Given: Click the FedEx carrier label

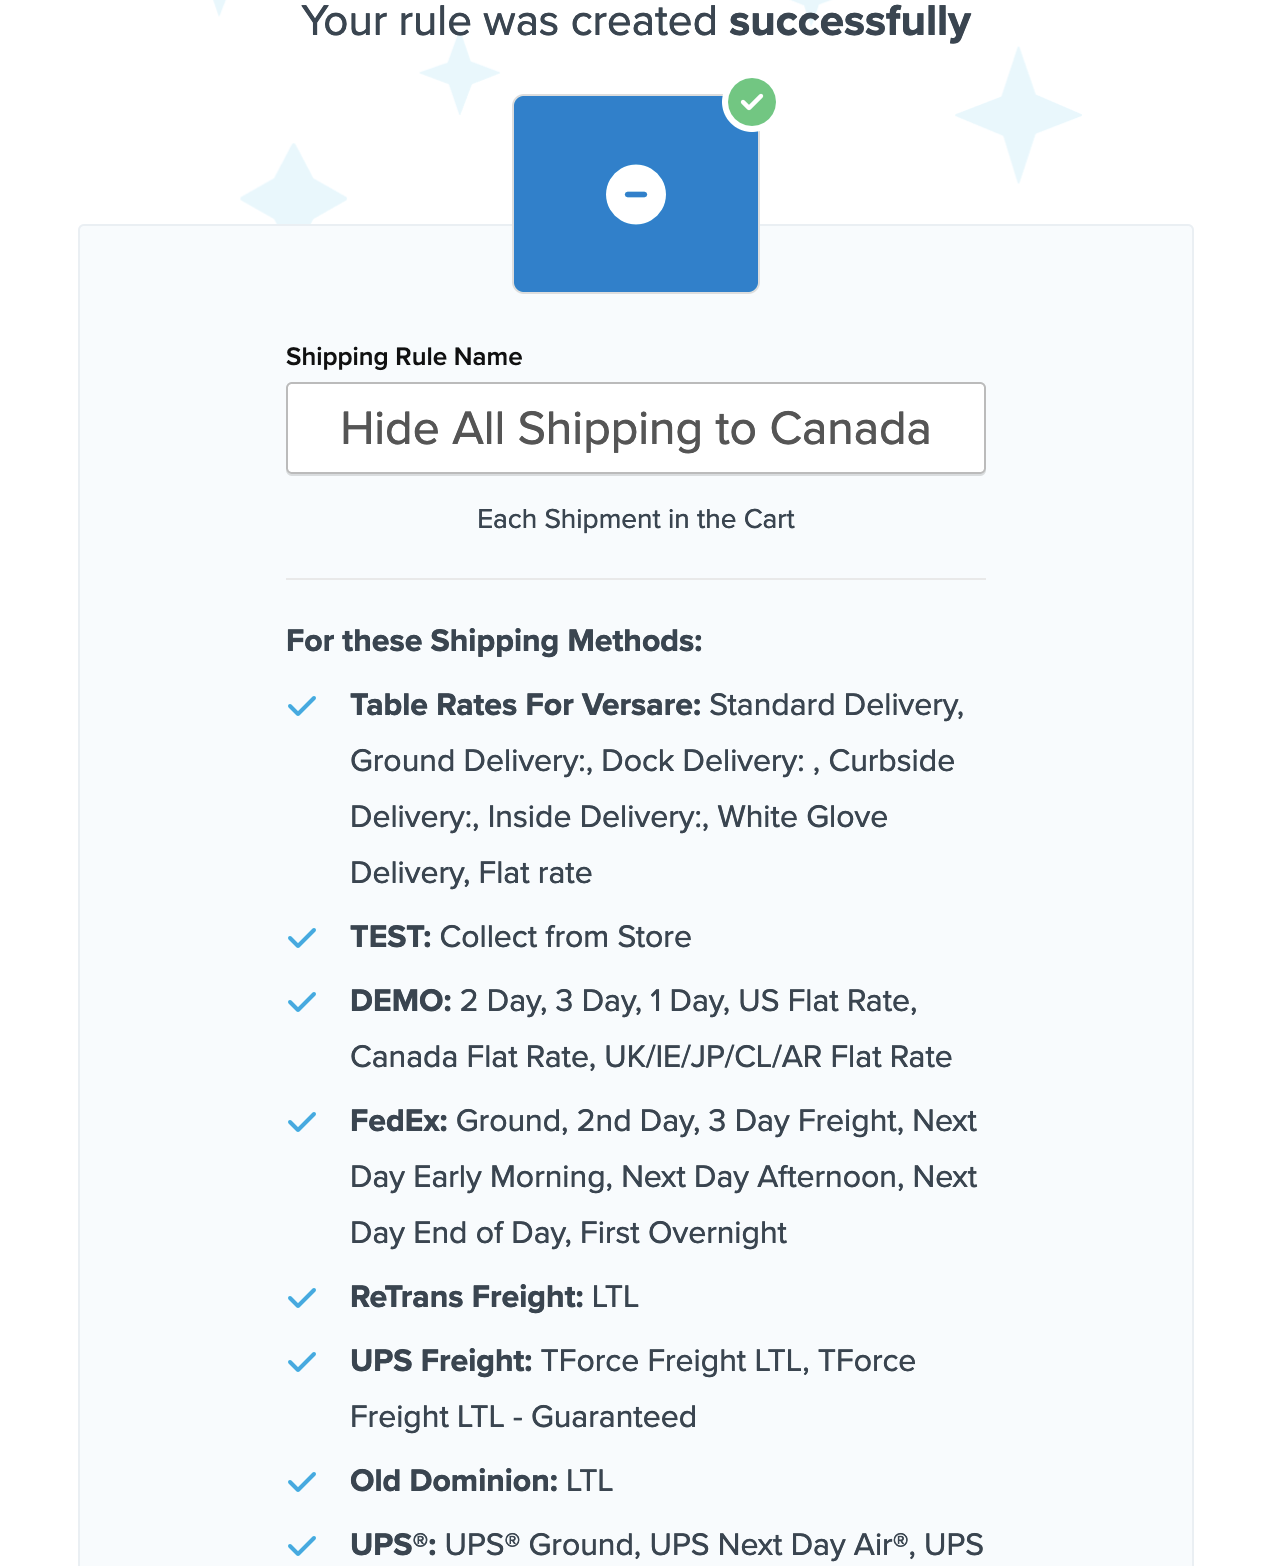Looking at the screenshot, I should (398, 1121).
